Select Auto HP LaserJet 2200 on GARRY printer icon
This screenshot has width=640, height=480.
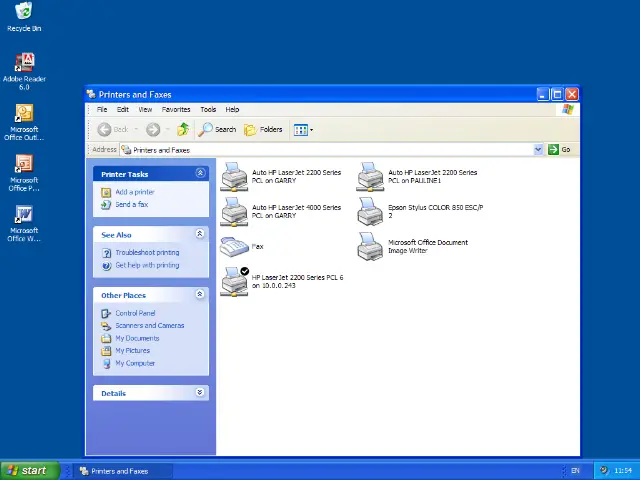coord(234,177)
